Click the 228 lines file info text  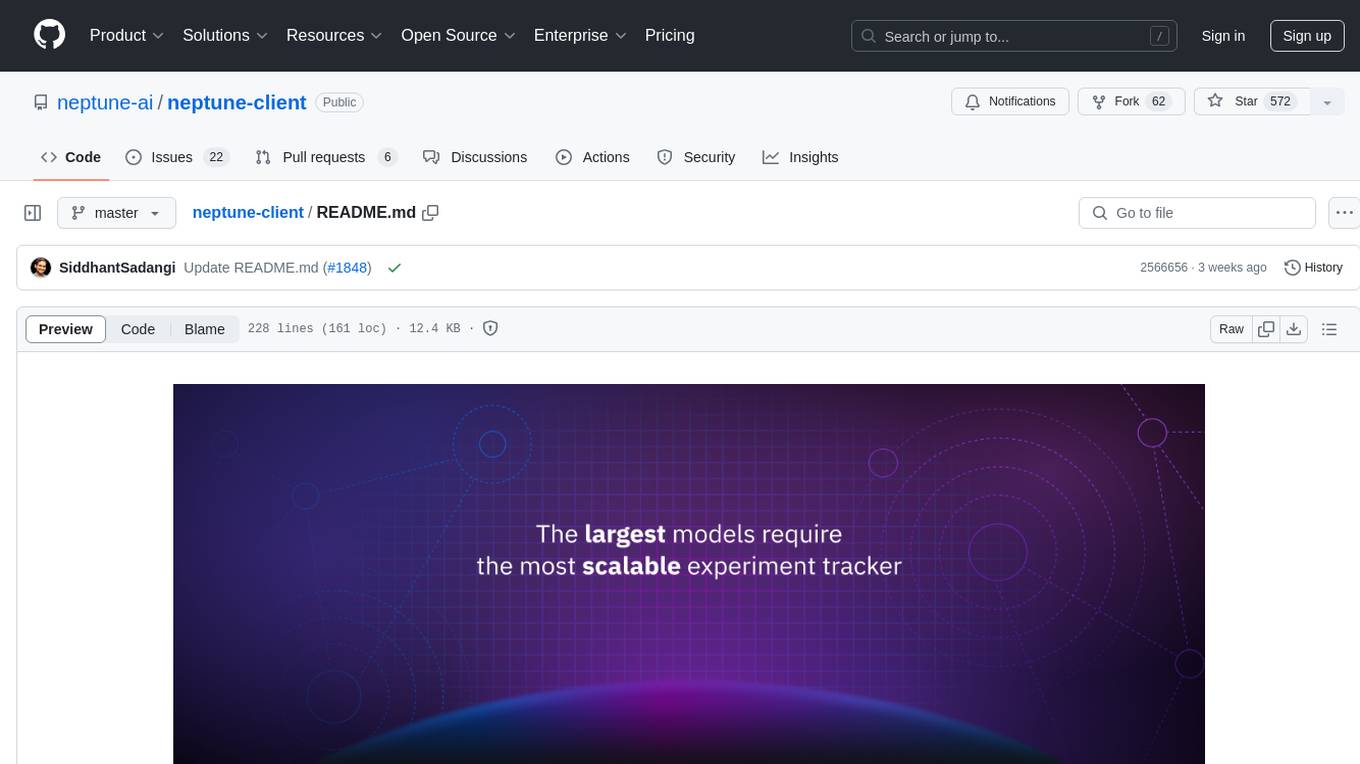coord(354,328)
